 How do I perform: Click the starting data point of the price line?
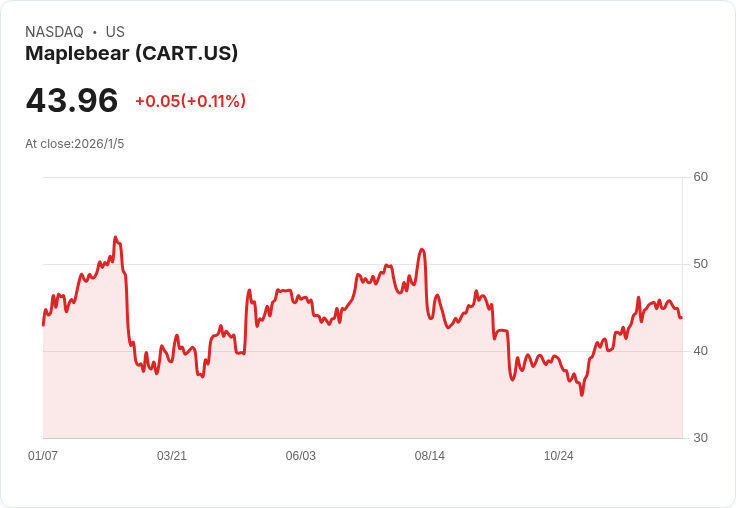43,325
